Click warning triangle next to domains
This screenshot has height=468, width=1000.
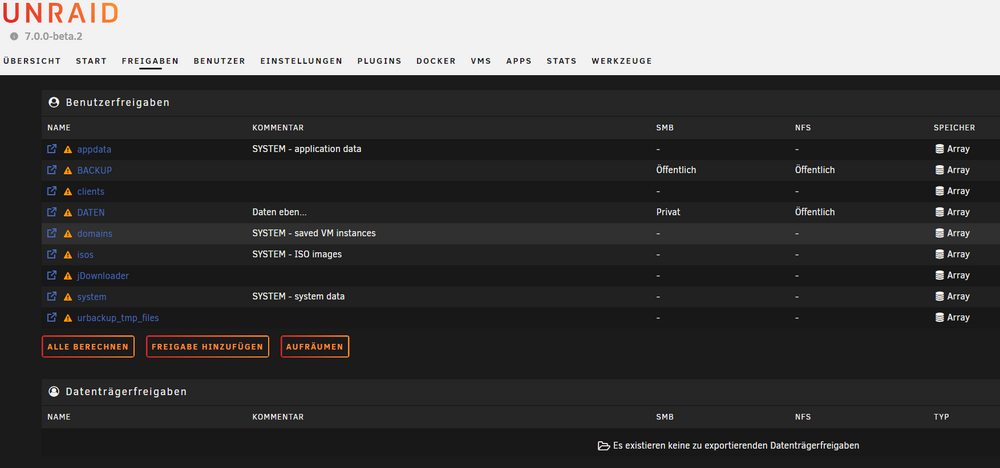(x=68, y=233)
